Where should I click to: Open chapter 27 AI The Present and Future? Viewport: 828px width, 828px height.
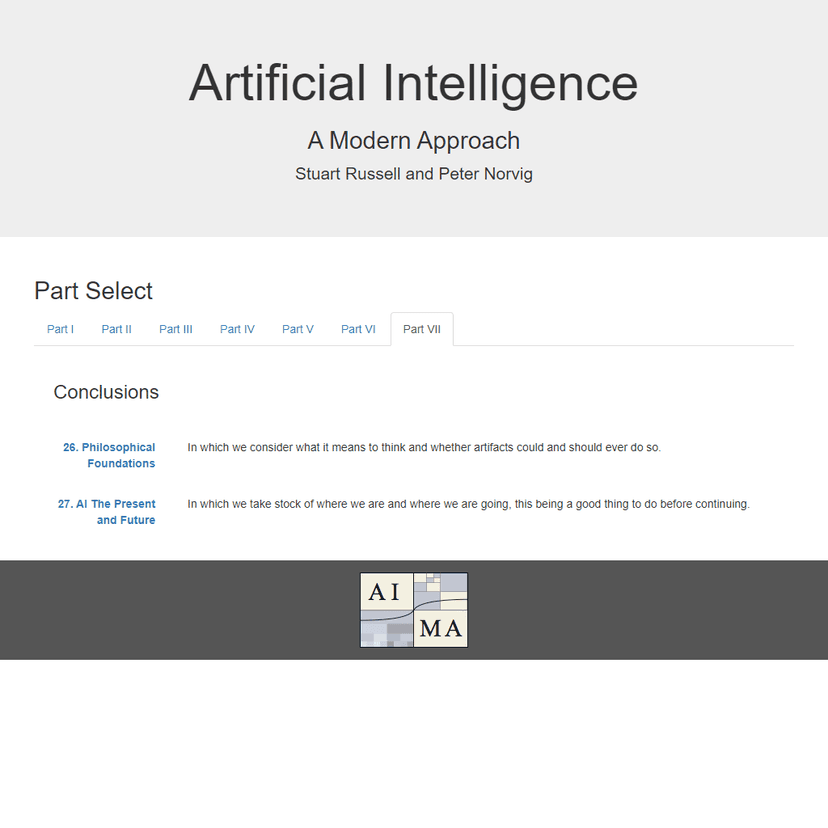click(x=106, y=511)
